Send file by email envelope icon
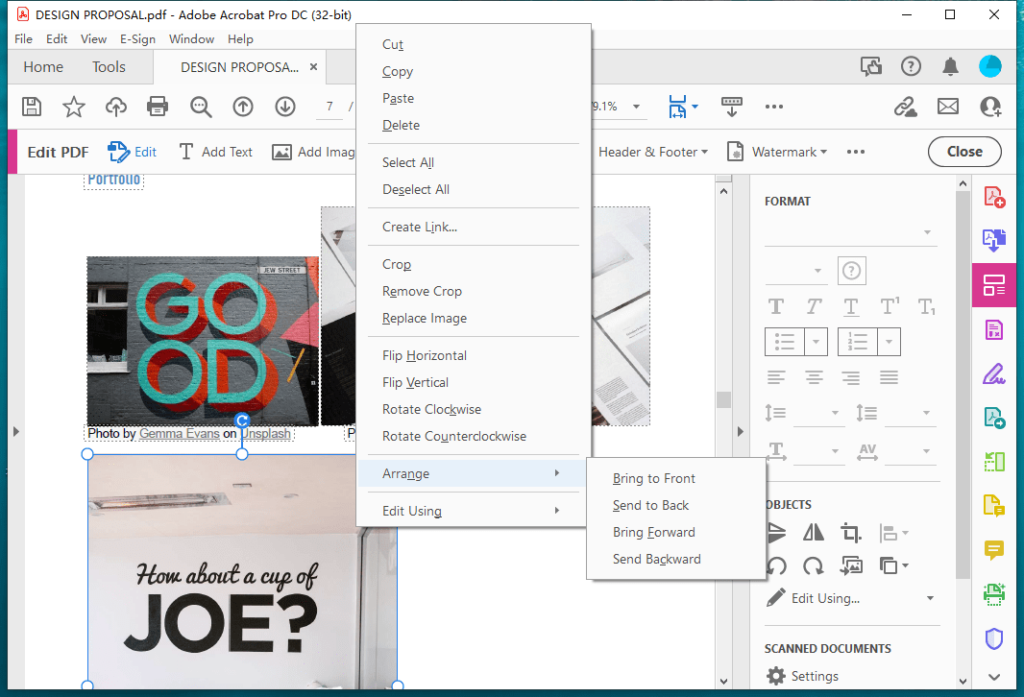Viewport: 1024px width, 697px height. tap(948, 106)
